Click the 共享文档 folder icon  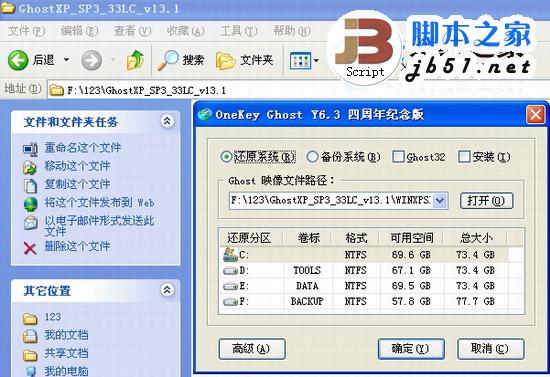[30, 355]
